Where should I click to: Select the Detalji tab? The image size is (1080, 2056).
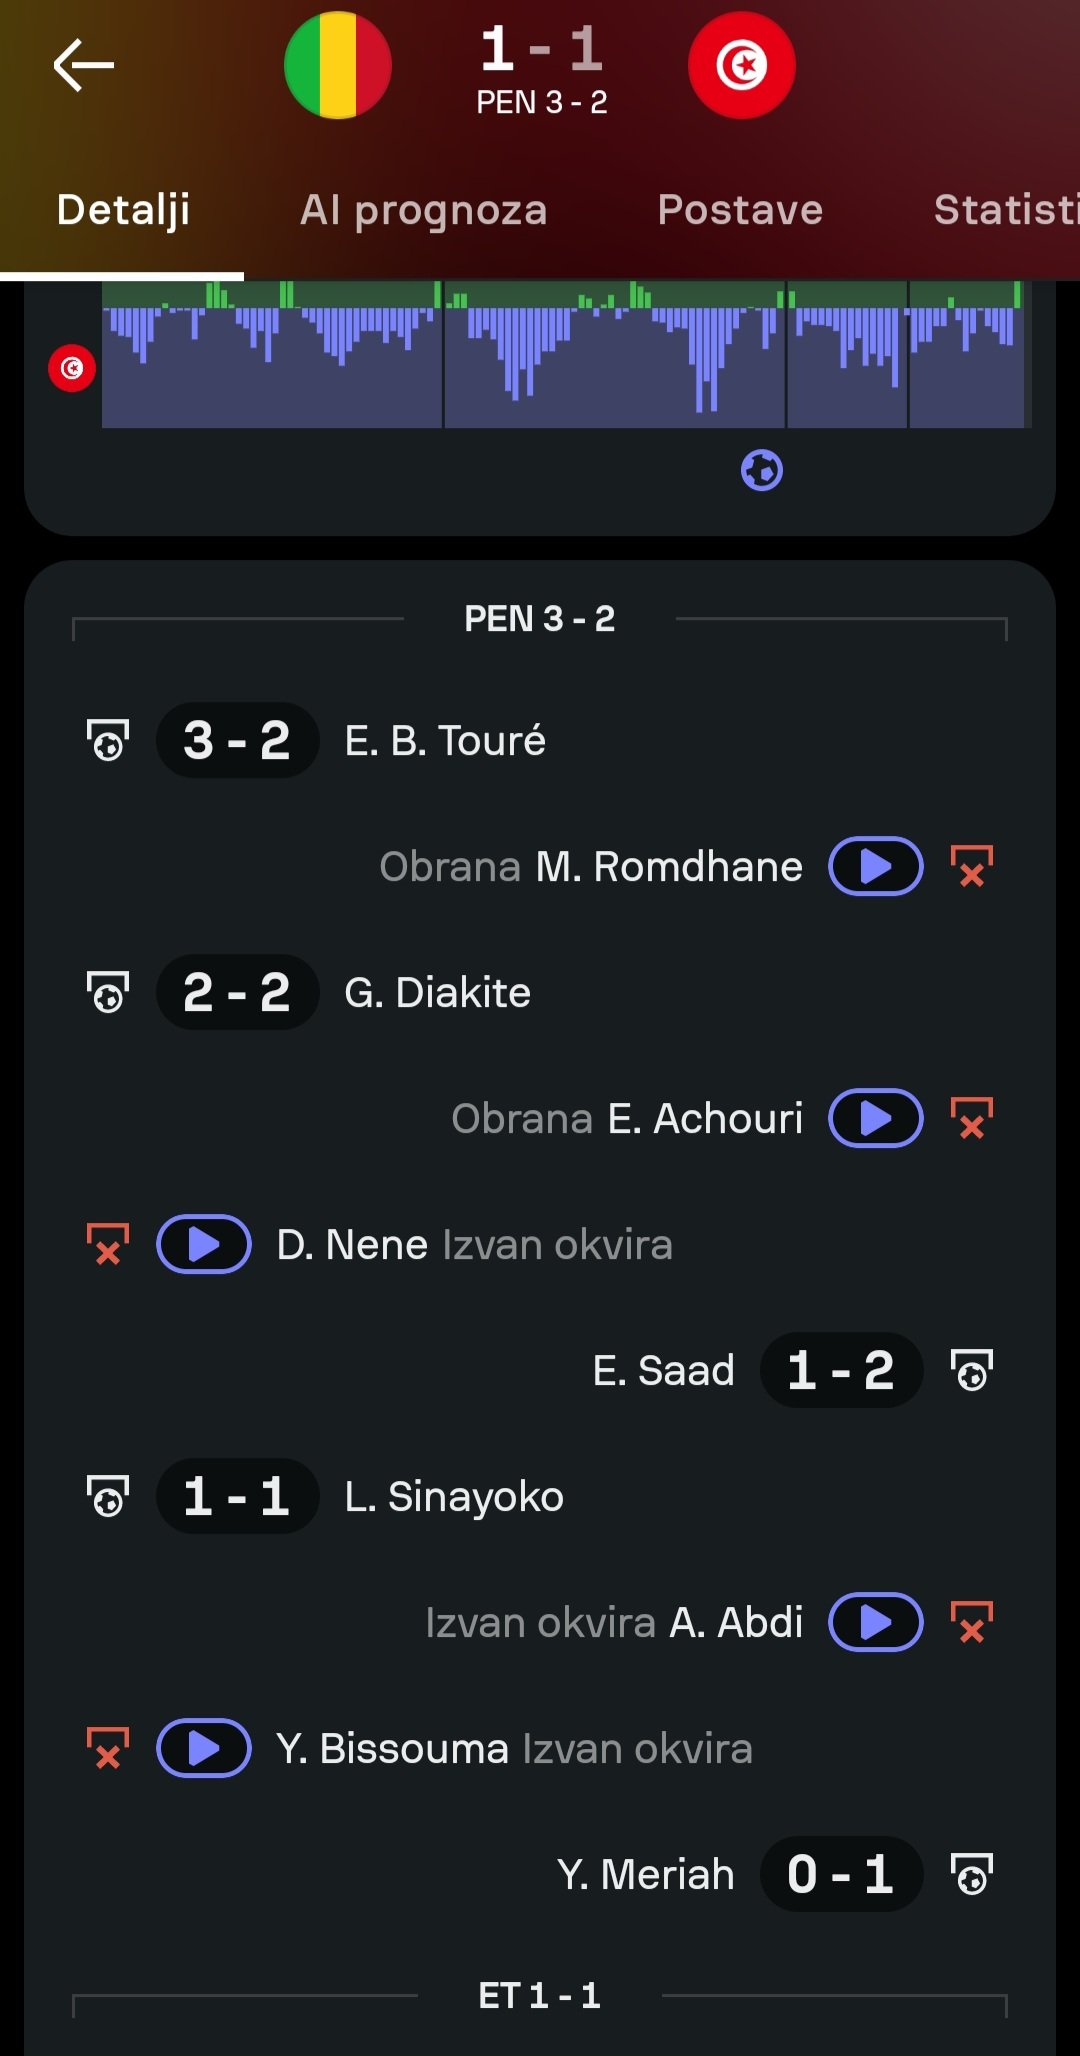[123, 210]
